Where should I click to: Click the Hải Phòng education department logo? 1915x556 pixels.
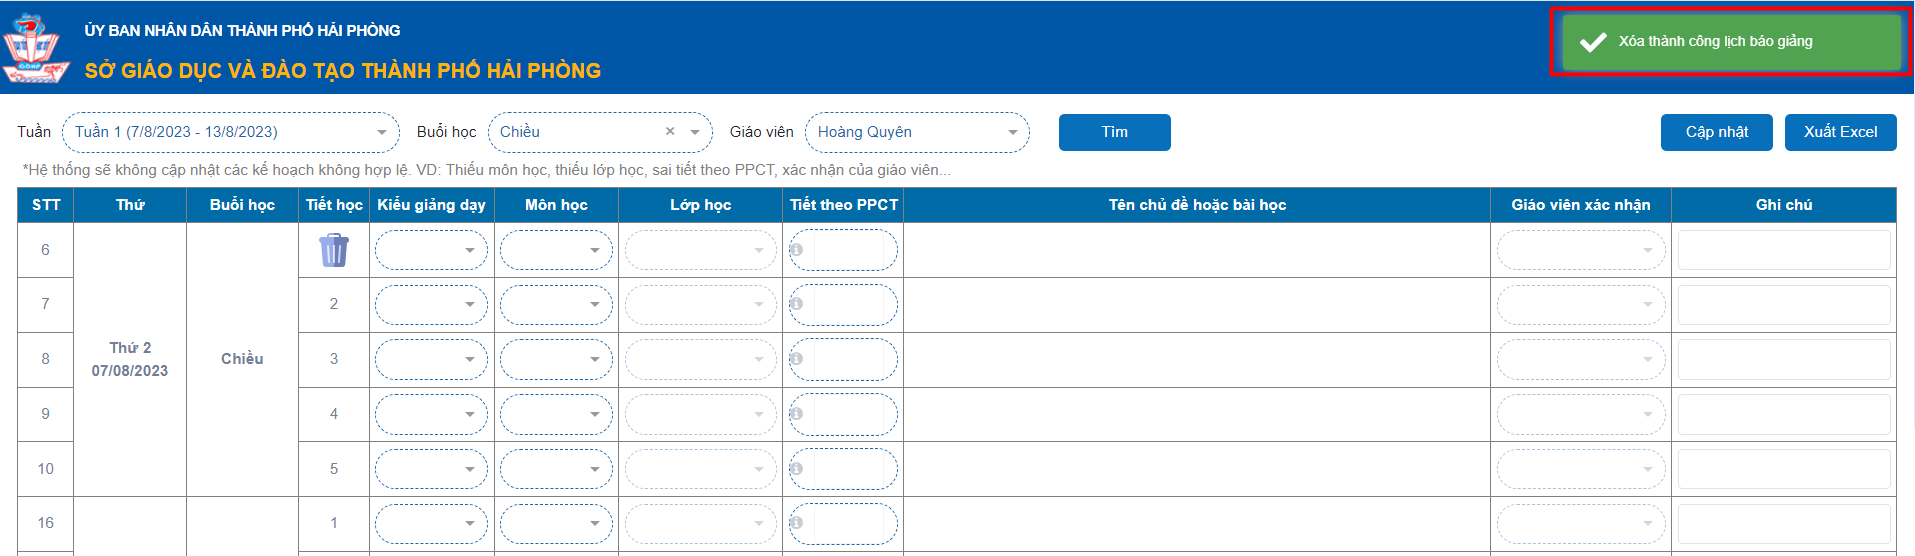[x=35, y=48]
